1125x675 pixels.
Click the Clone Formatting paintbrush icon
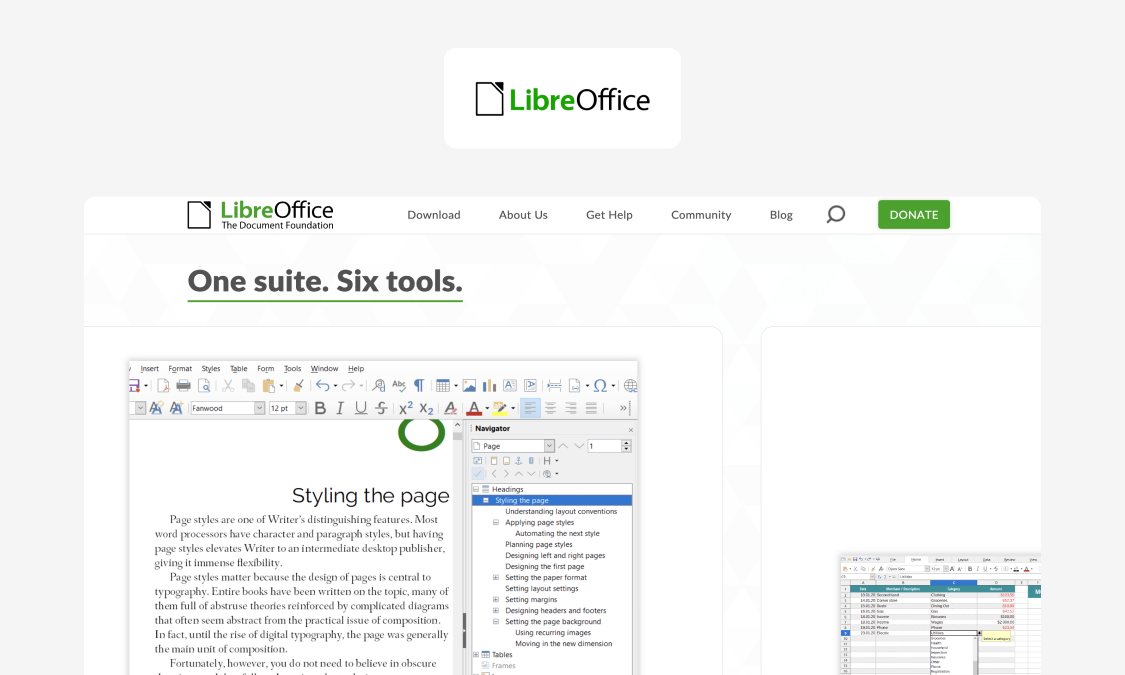(298, 385)
